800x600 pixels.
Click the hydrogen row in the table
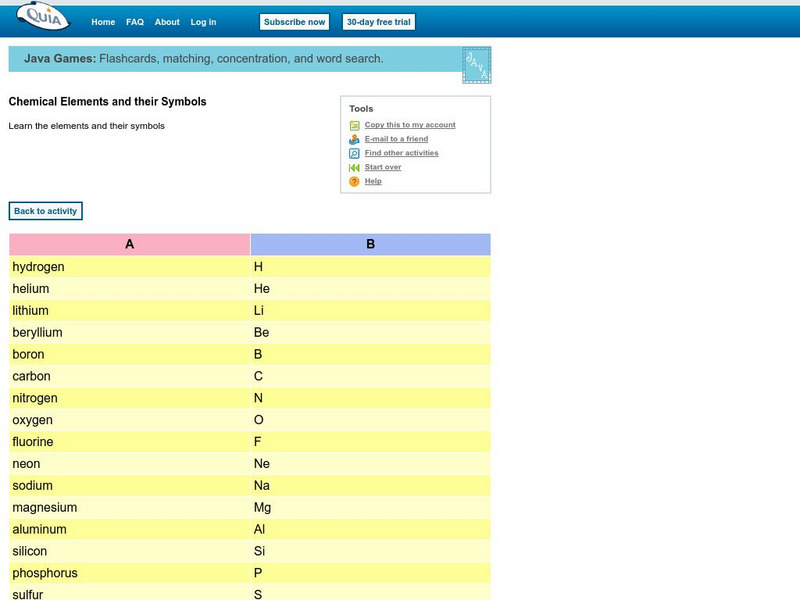click(x=120, y=266)
